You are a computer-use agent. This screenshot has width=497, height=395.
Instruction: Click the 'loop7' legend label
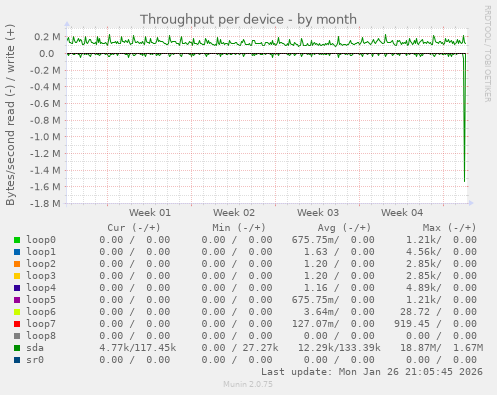pos(41,324)
